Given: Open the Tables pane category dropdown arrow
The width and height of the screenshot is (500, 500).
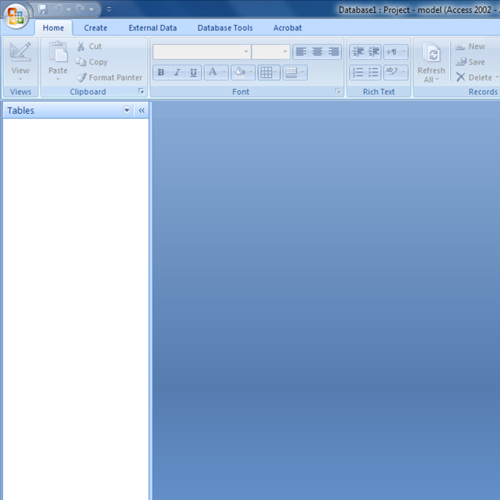Looking at the screenshot, I should click(127, 110).
